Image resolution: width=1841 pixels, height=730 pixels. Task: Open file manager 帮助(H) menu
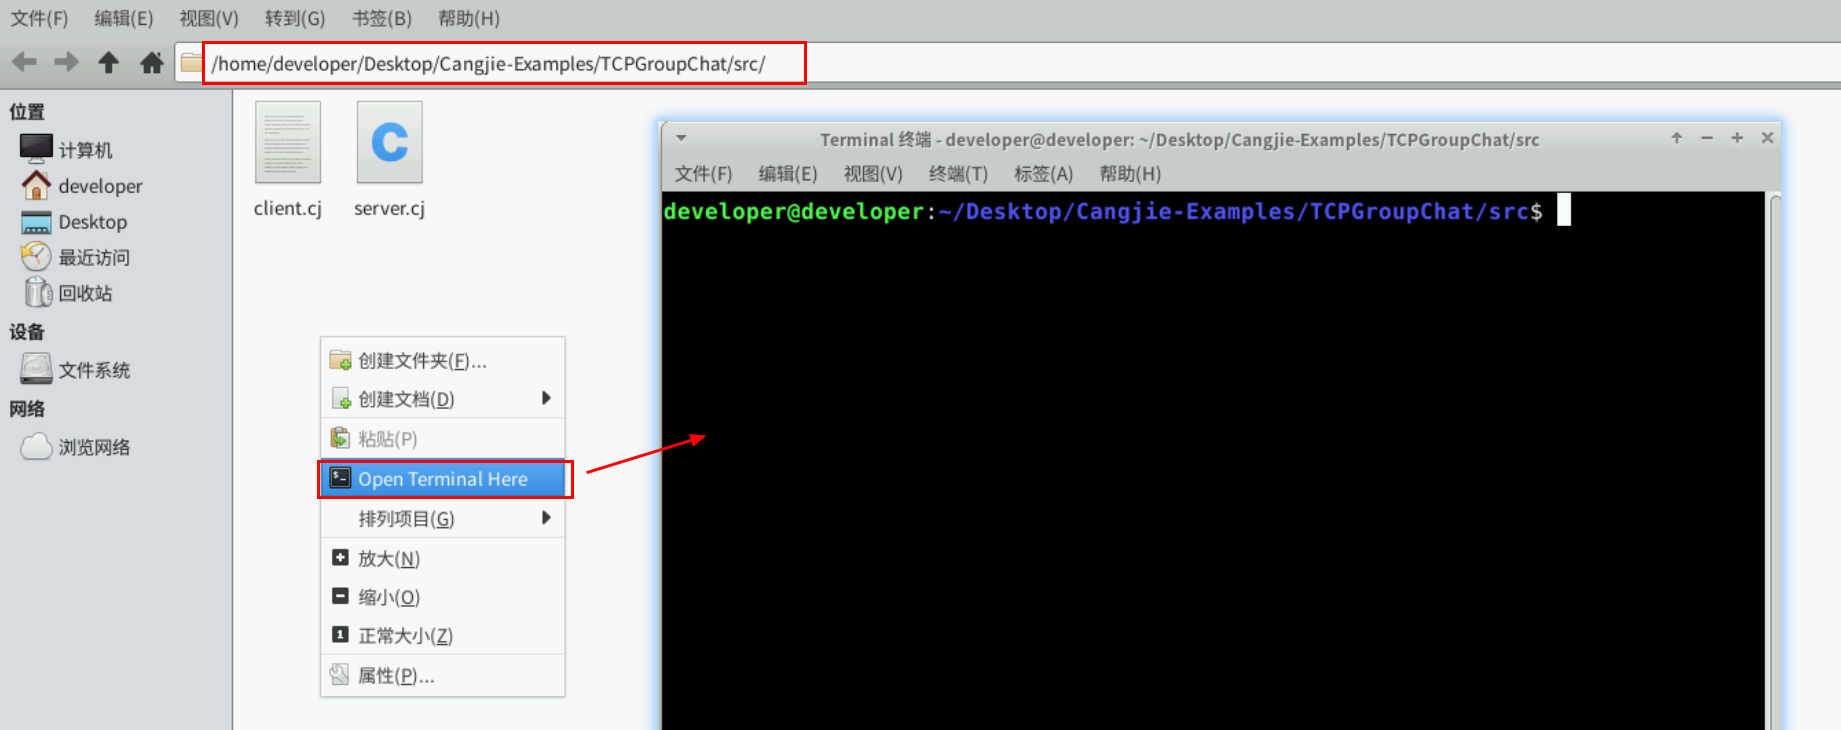tap(469, 18)
